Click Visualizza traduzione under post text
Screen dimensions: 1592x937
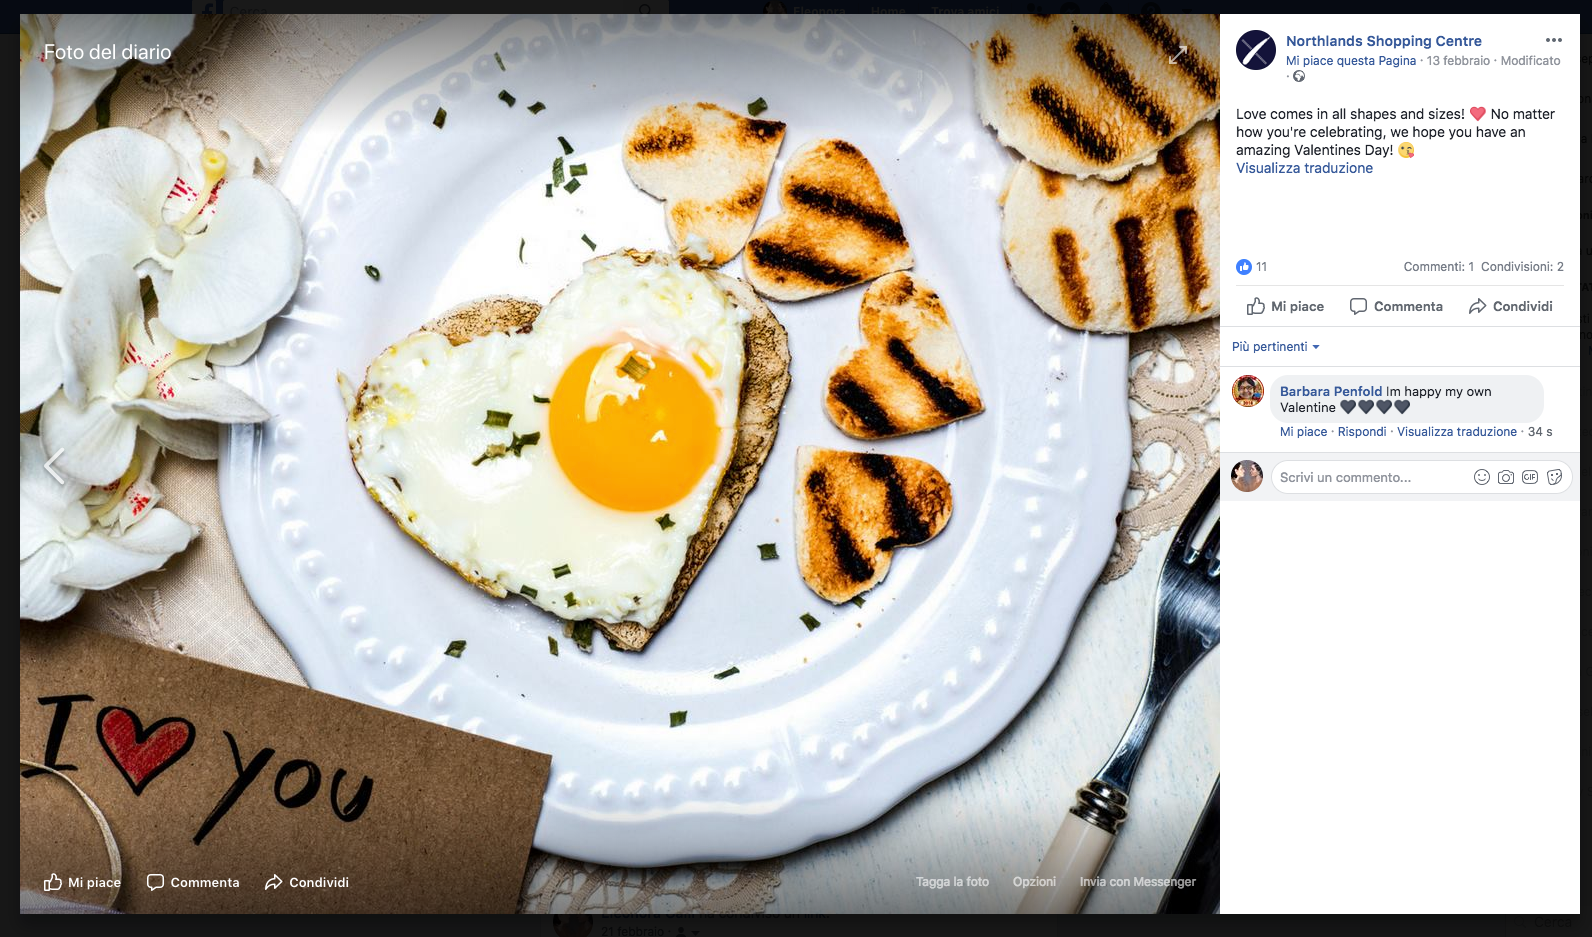[1304, 168]
